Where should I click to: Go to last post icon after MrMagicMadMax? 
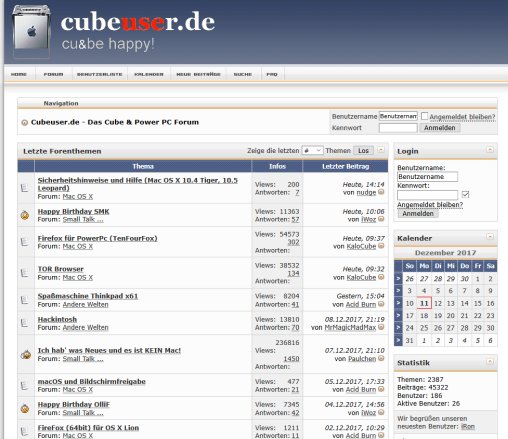point(381,327)
